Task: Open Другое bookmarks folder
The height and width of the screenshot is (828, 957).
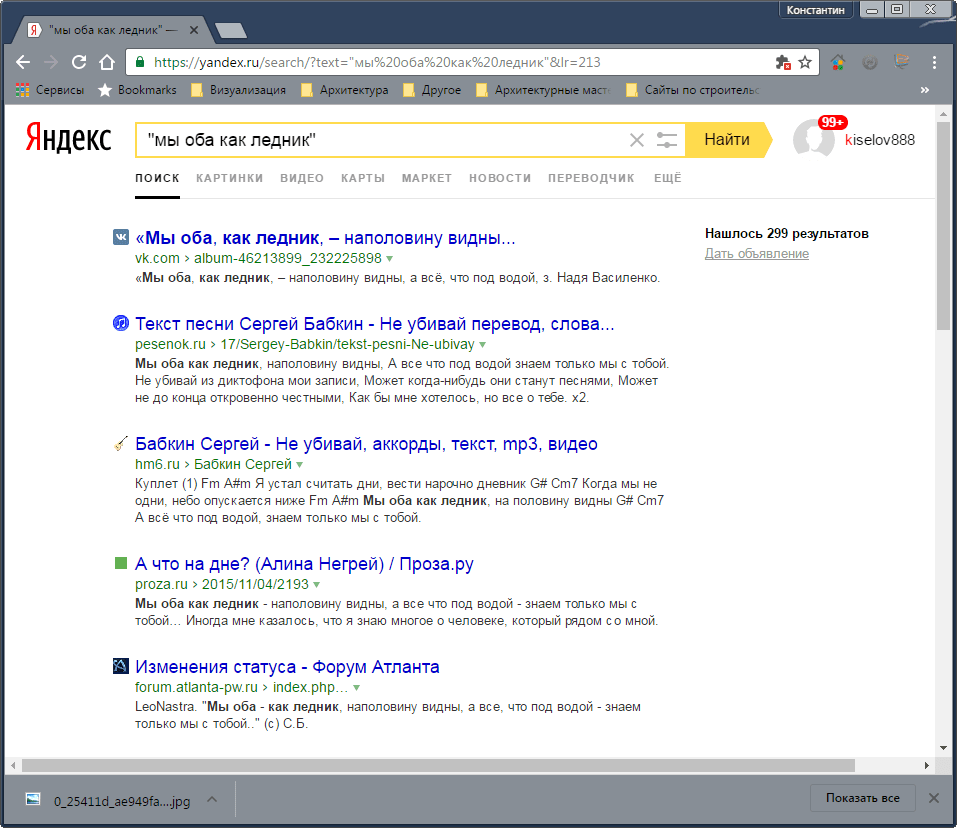Action: [x=432, y=90]
